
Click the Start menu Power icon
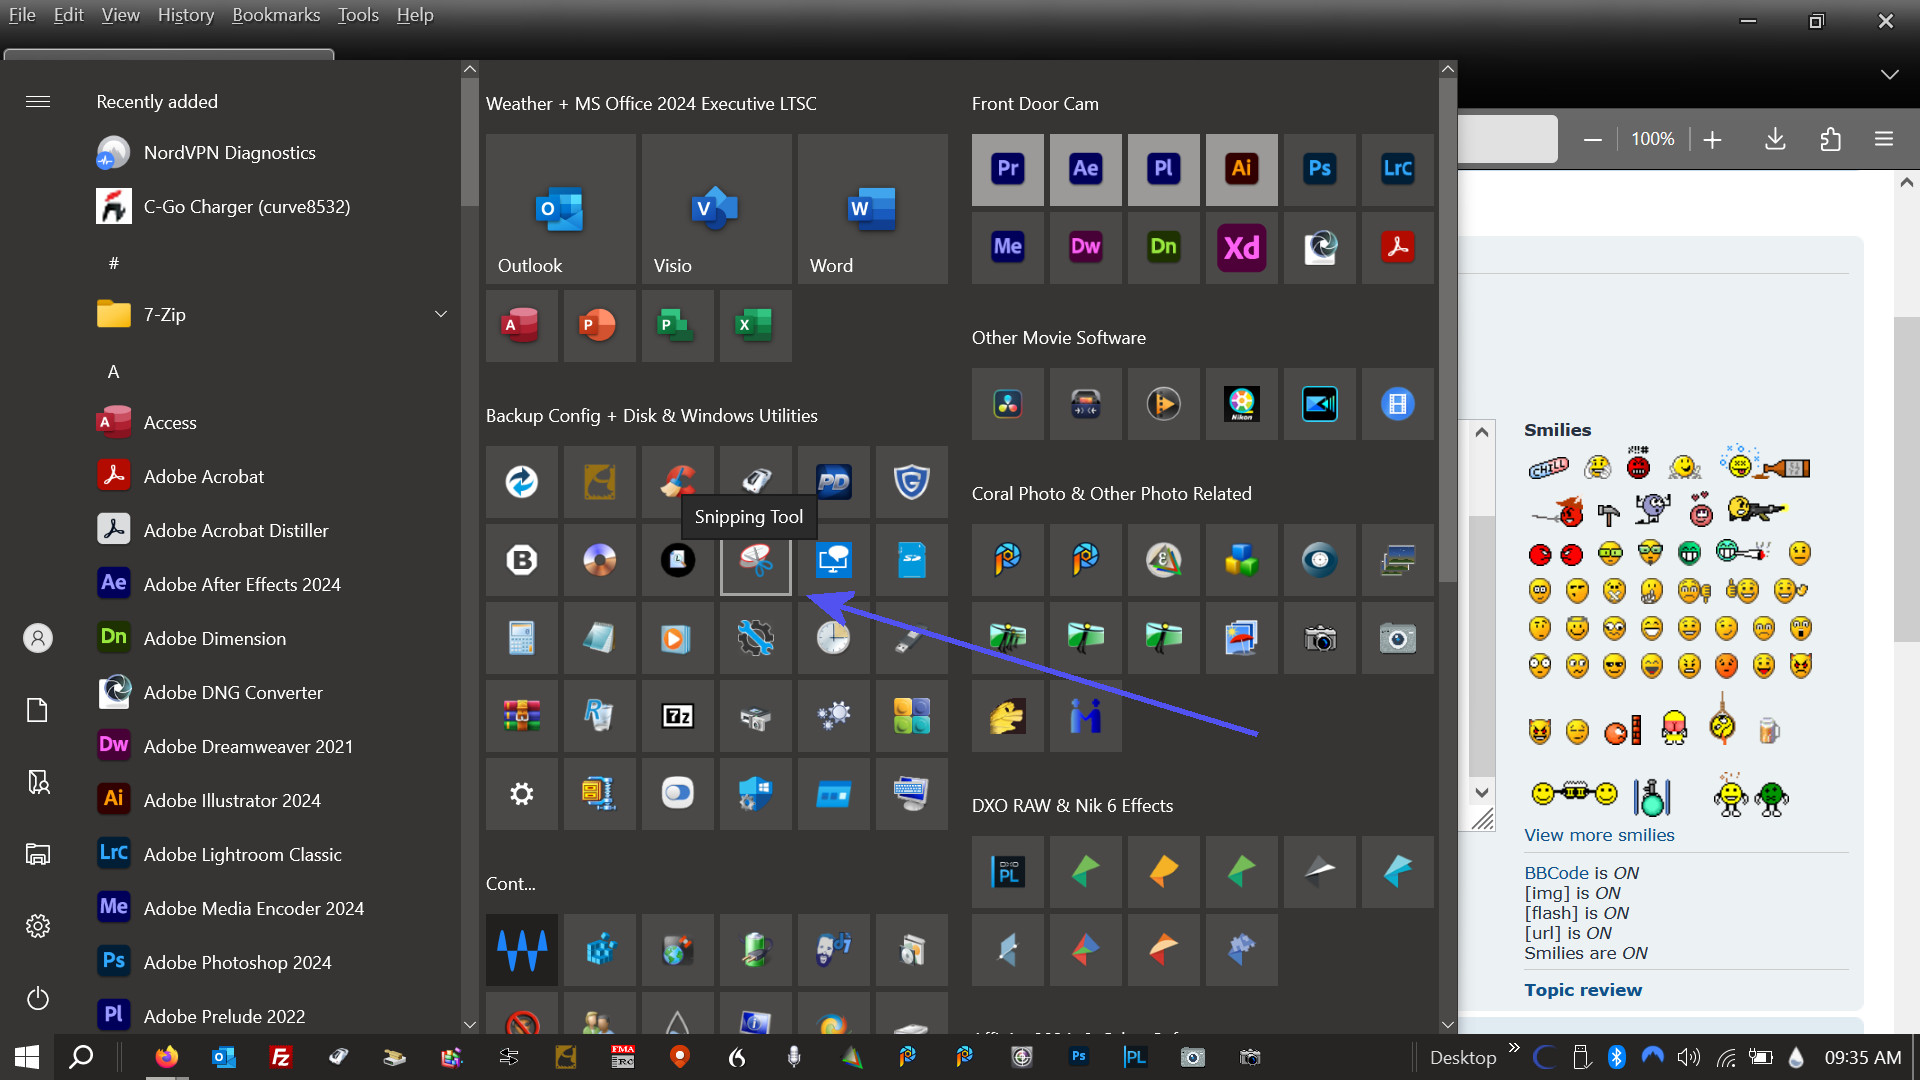click(38, 998)
